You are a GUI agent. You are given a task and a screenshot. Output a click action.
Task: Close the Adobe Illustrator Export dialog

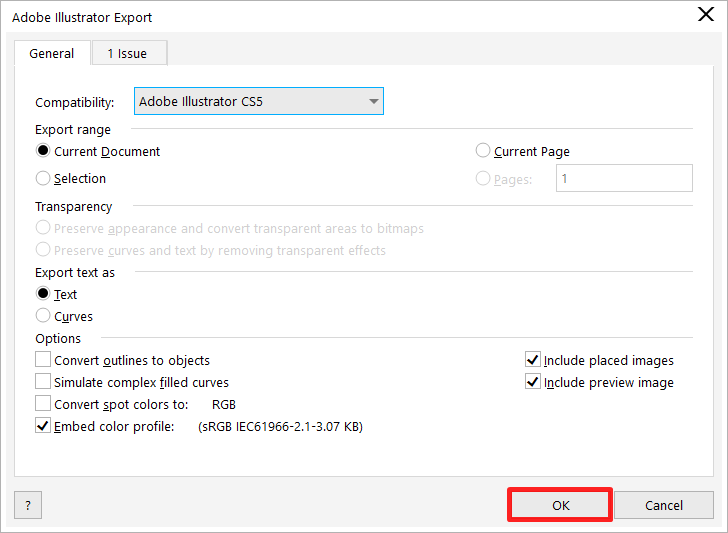click(x=706, y=14)
